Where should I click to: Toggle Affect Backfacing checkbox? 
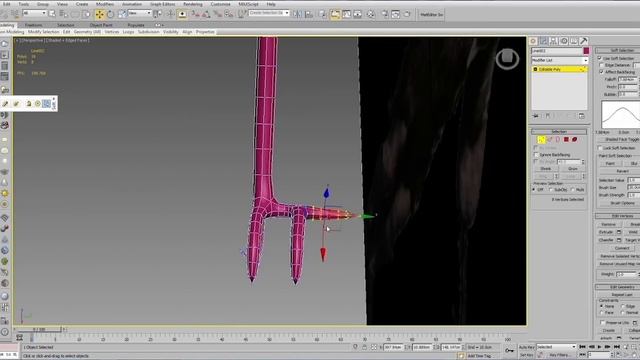602,72
